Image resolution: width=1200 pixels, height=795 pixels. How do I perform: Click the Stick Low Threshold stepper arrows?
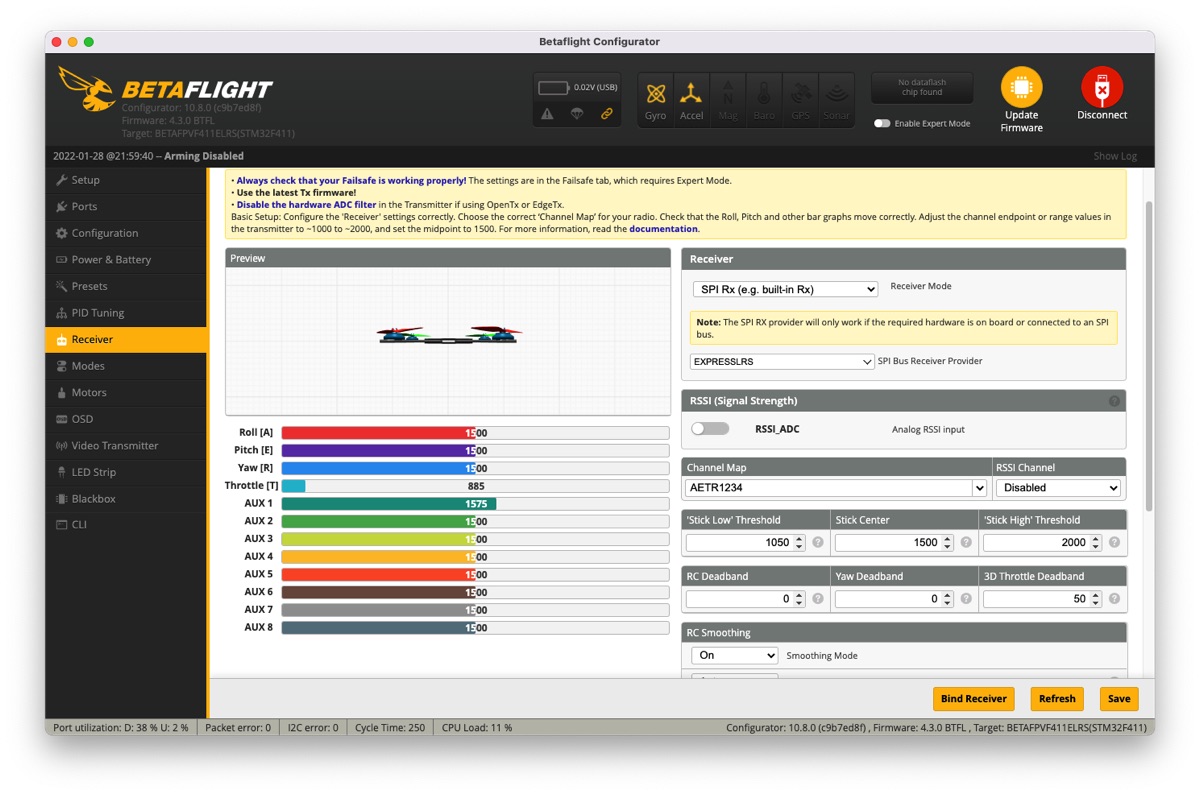(x=799, y=542)
